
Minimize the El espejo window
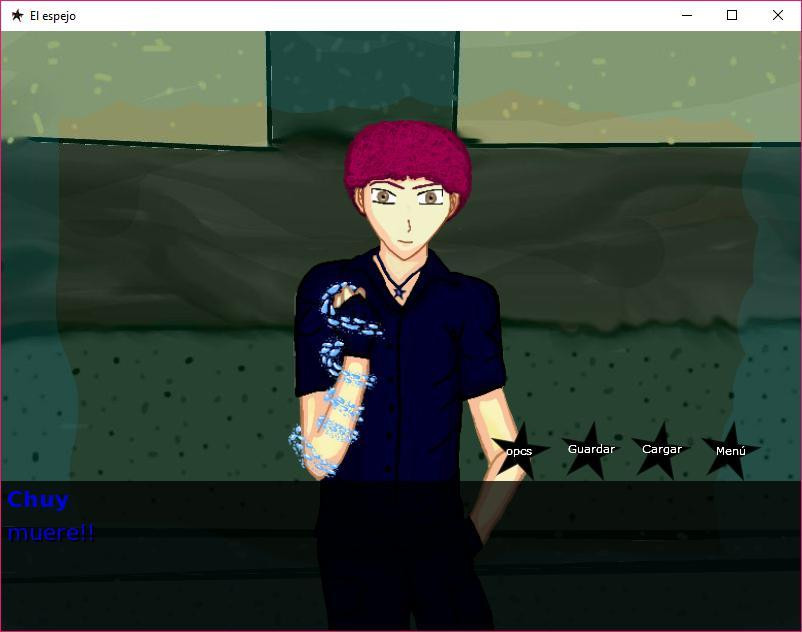coord(687,15)
